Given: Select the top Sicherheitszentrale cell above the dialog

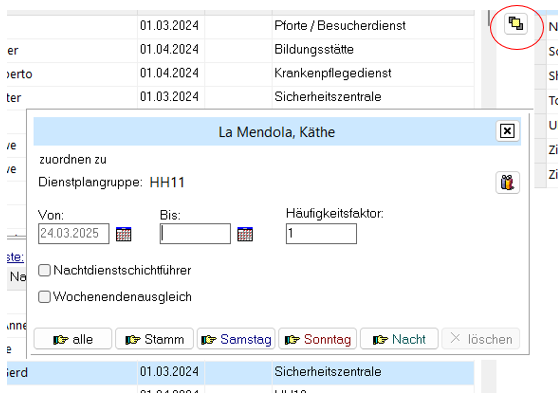Looking at the screenshot, I should 373,97.
